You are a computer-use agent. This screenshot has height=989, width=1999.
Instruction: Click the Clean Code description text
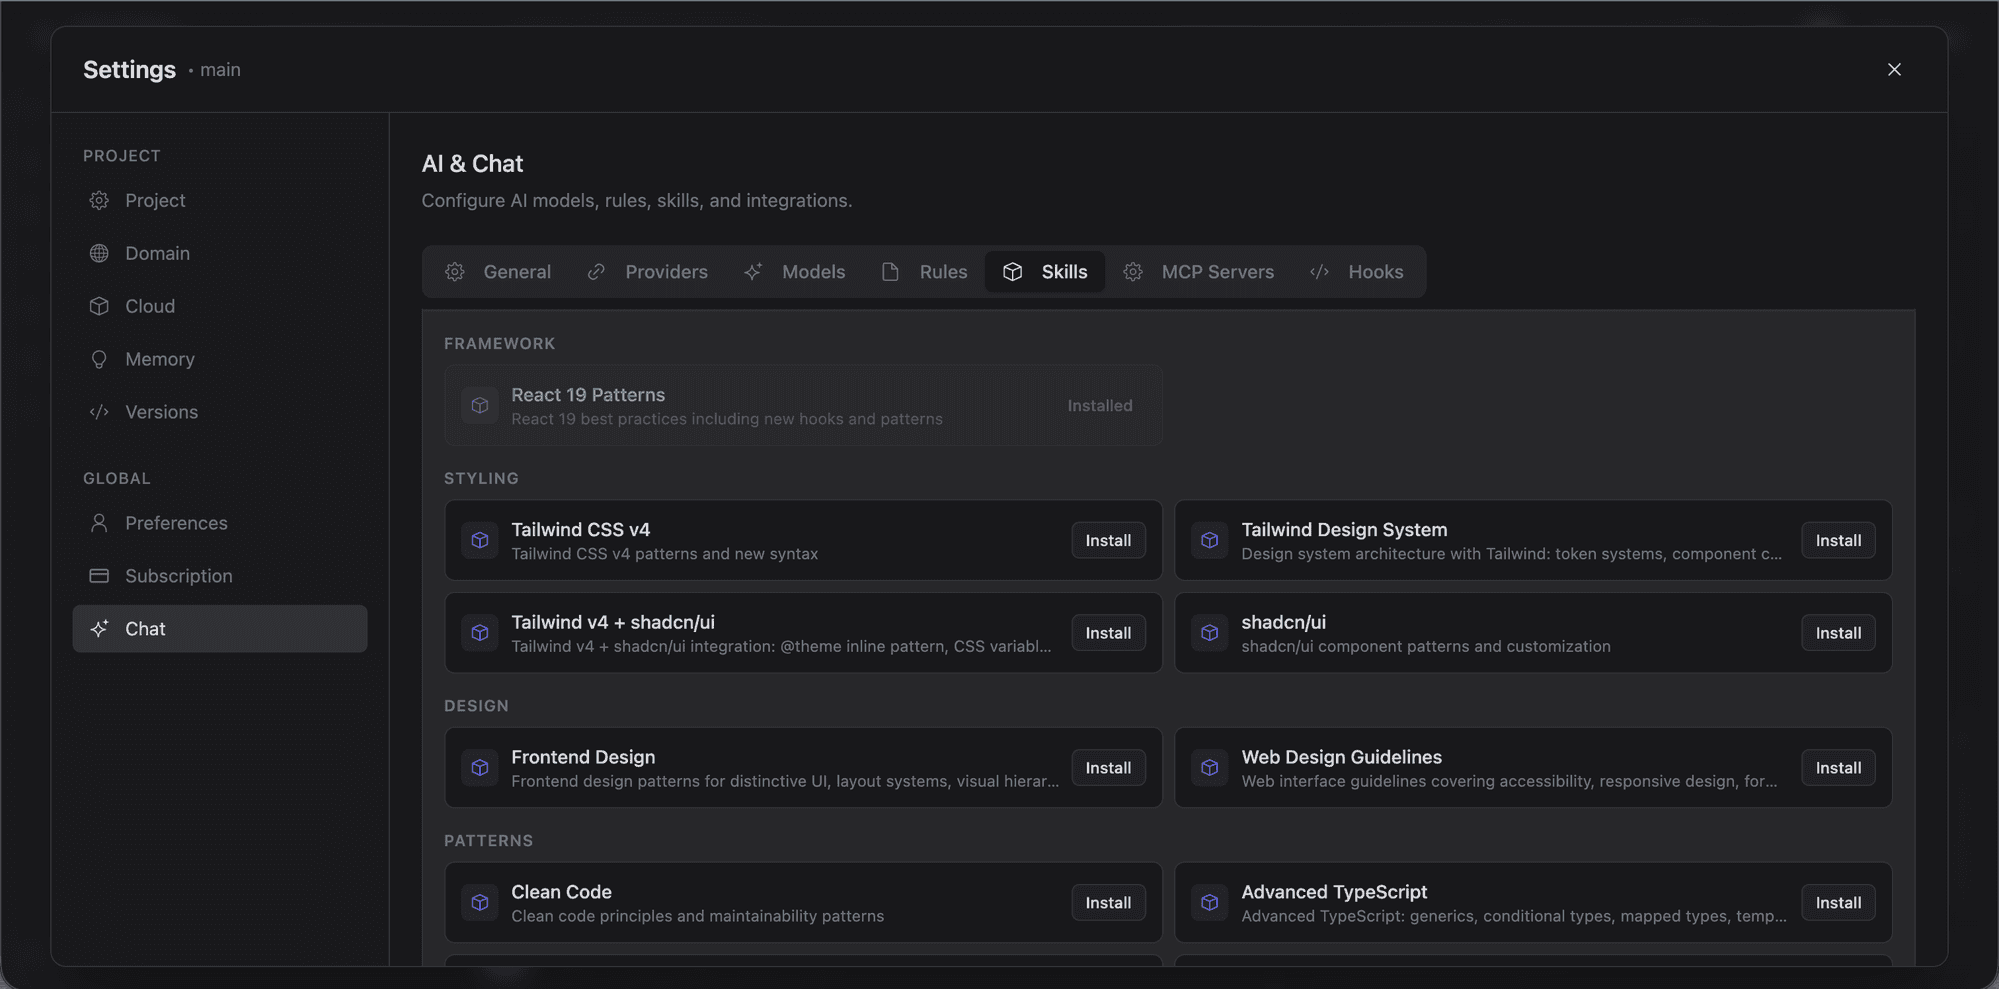coord(697,916)
